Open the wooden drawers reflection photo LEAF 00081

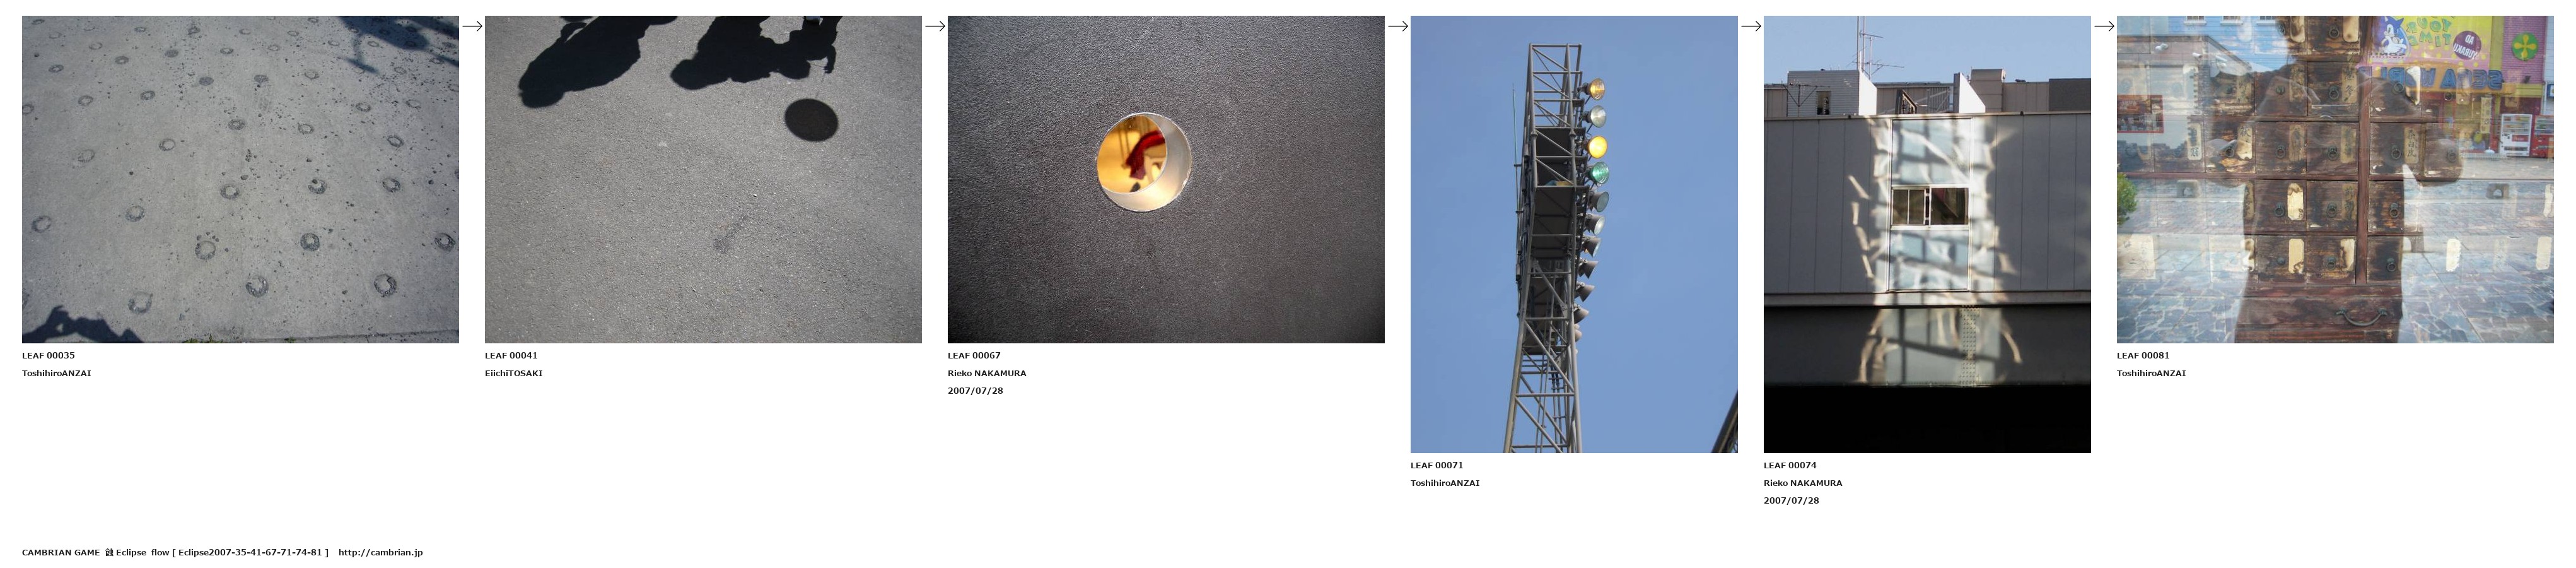tap(2335, 179)
